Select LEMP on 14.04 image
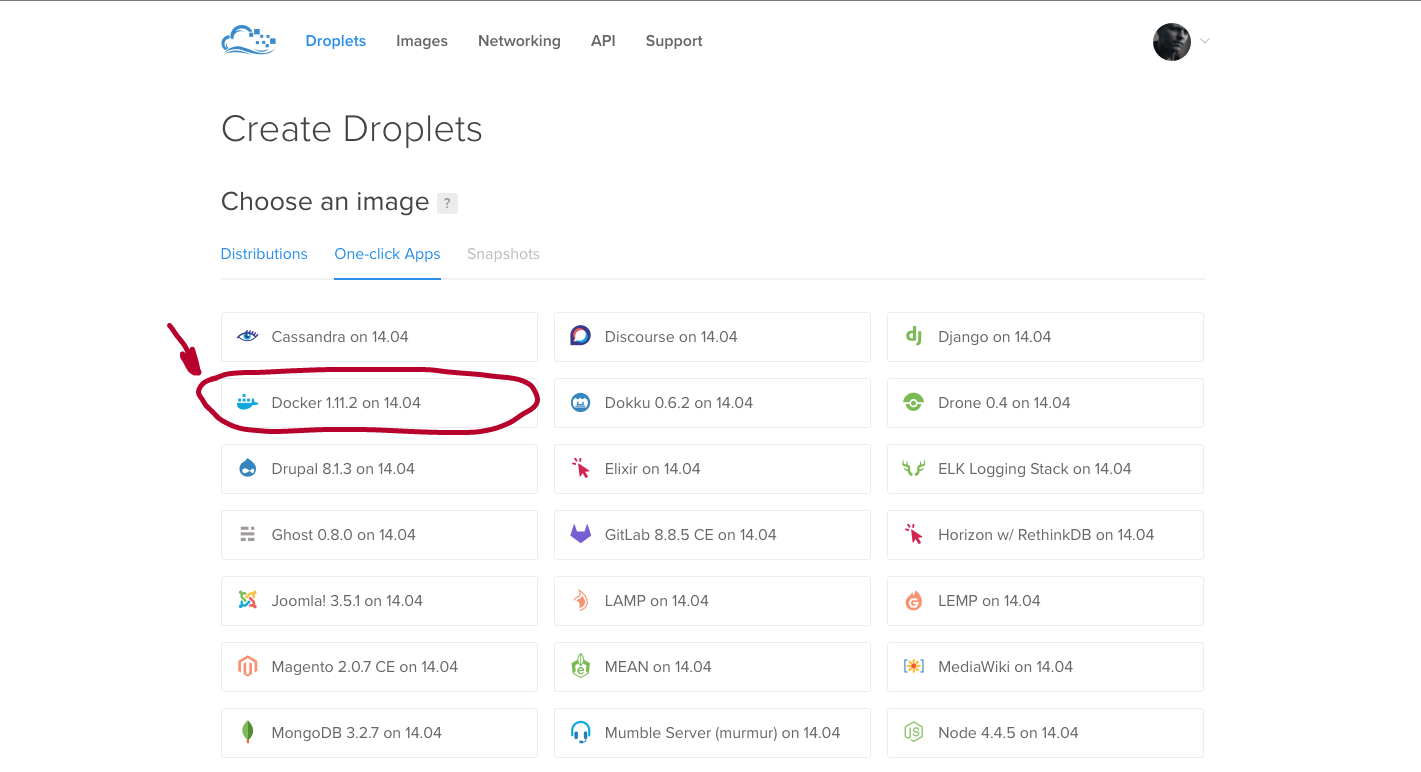 click(1045, 601)
